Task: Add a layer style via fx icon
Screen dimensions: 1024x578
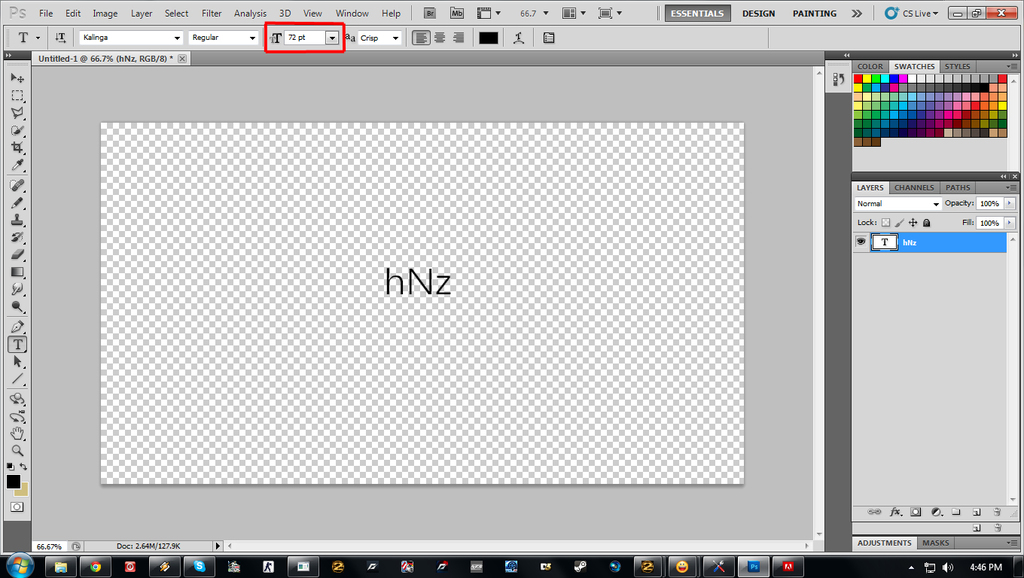Action: point(896,511)
